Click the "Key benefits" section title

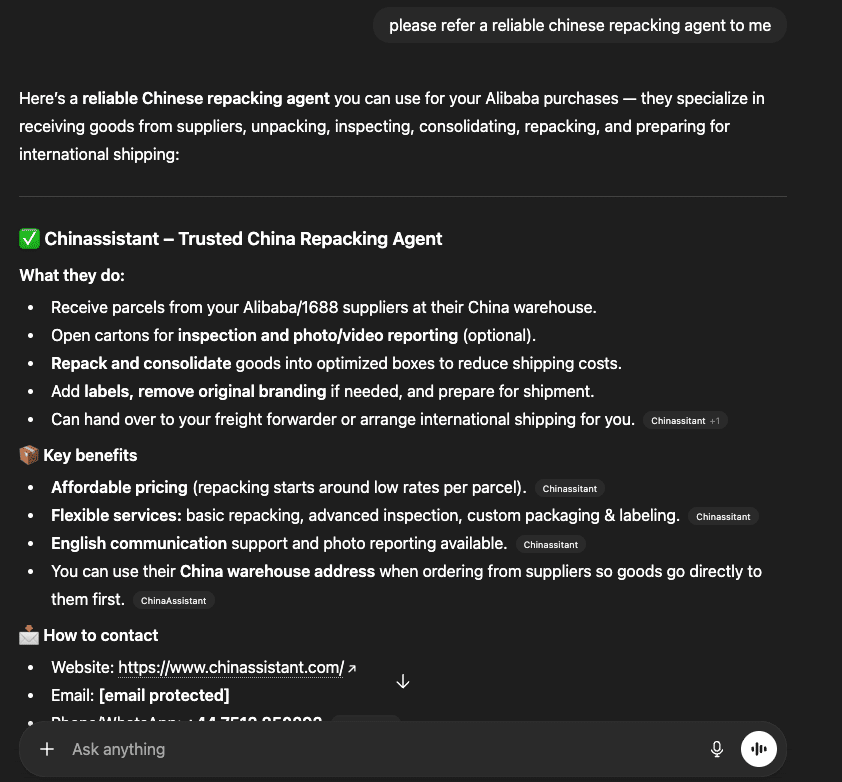[90, 456]
